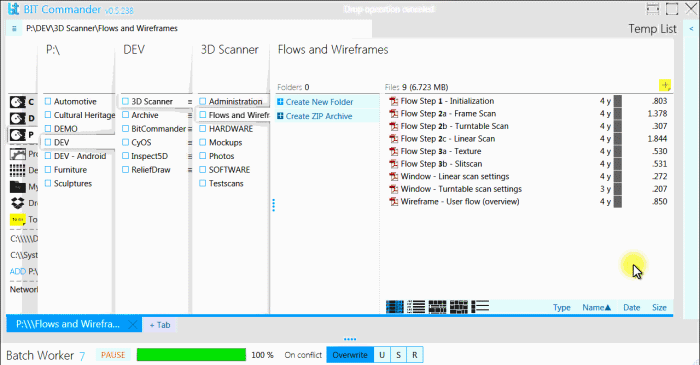Screen dimensions: 700x365
Task: Check the DEMO folder checkbox
Action: pos(48,129)
